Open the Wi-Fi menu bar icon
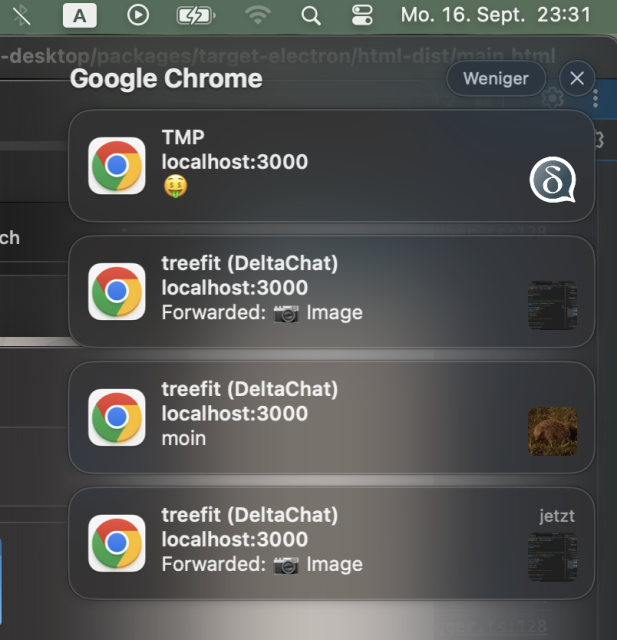 point(258,15)
